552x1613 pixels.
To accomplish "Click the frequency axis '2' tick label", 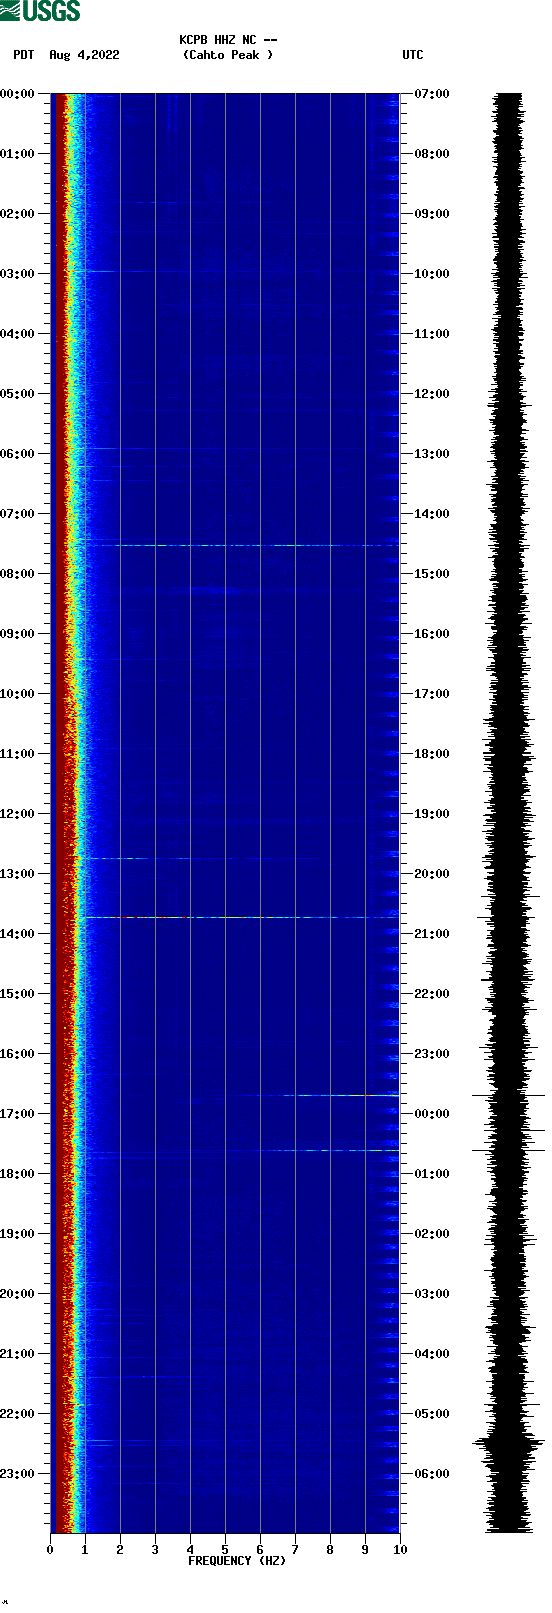I will [x=120, y=1550].
